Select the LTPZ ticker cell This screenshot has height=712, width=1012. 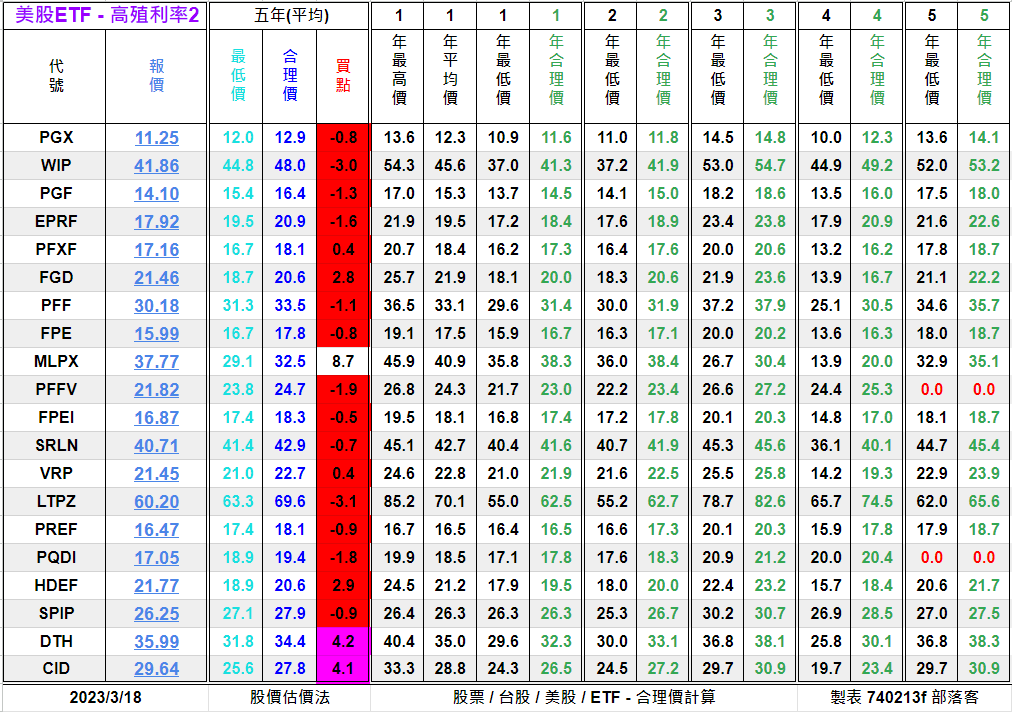click(x=56, y=502)
